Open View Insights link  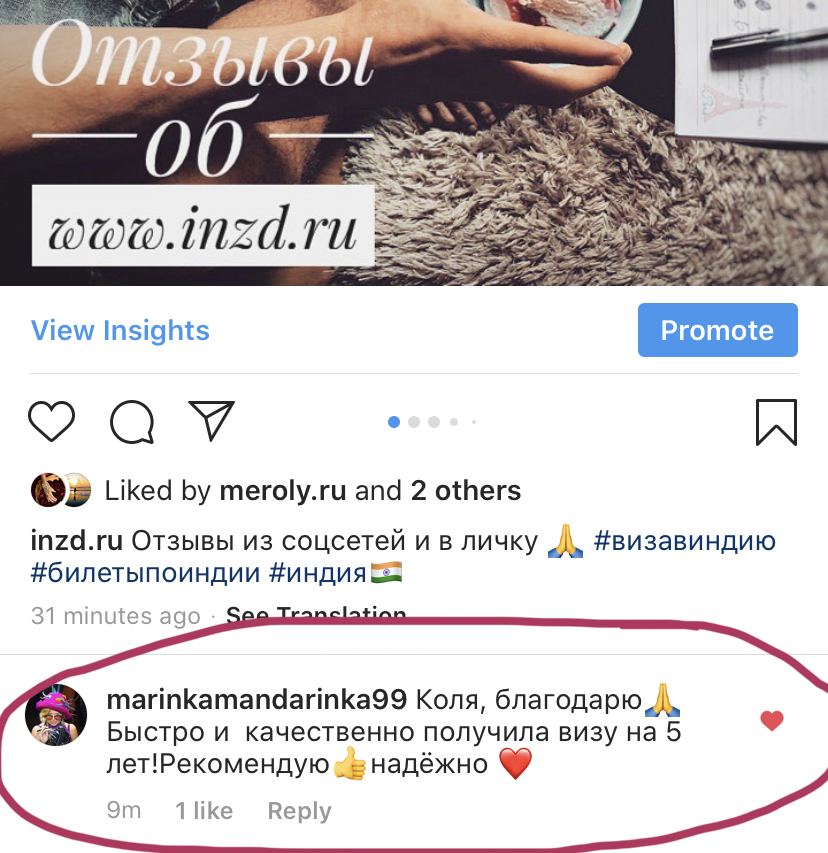pyautogui.click(x=120, y=331)
